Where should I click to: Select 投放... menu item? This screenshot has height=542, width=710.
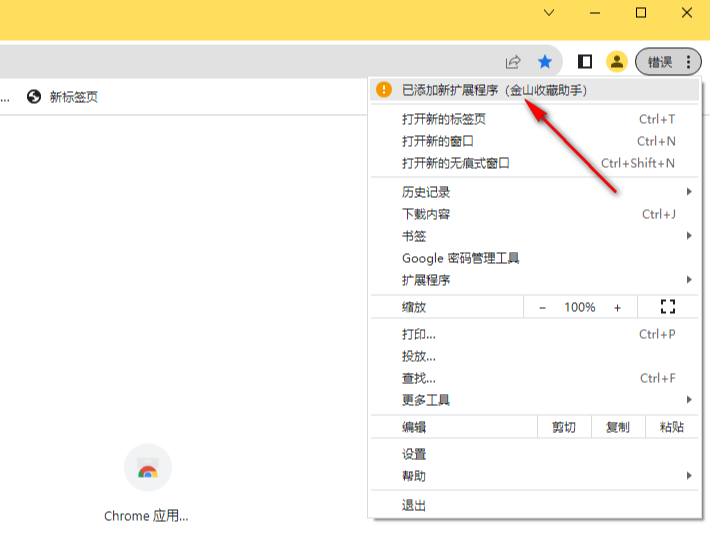point(534,356)
